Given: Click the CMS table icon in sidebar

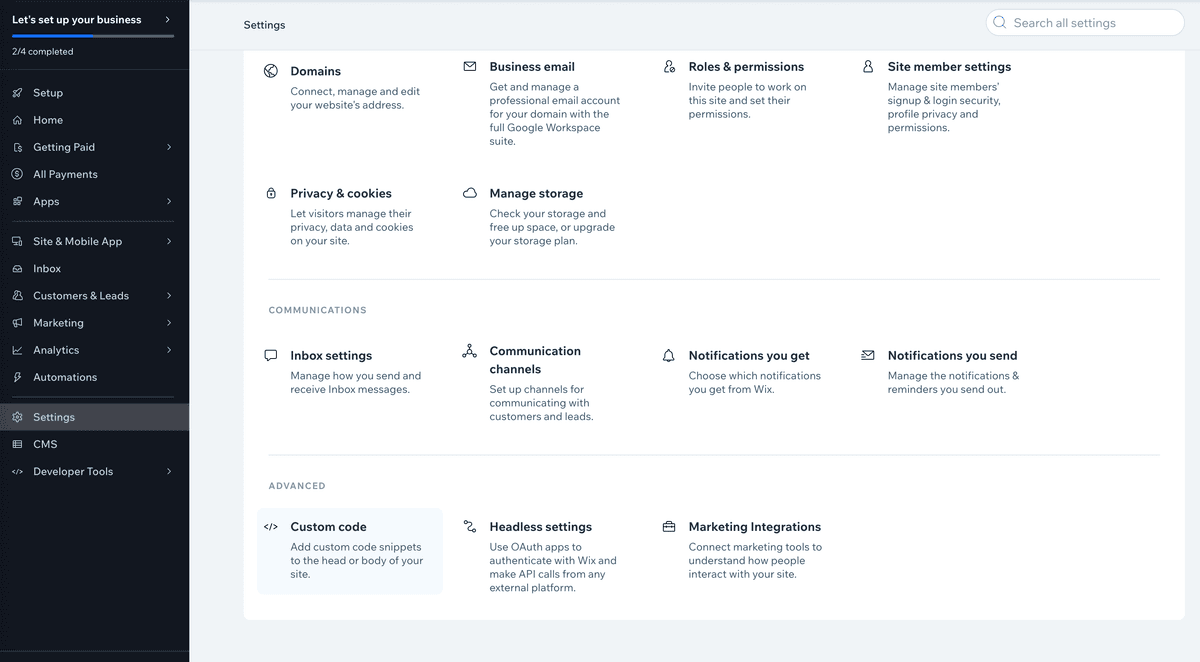Looking at the screenshot, I should point(17,444).
